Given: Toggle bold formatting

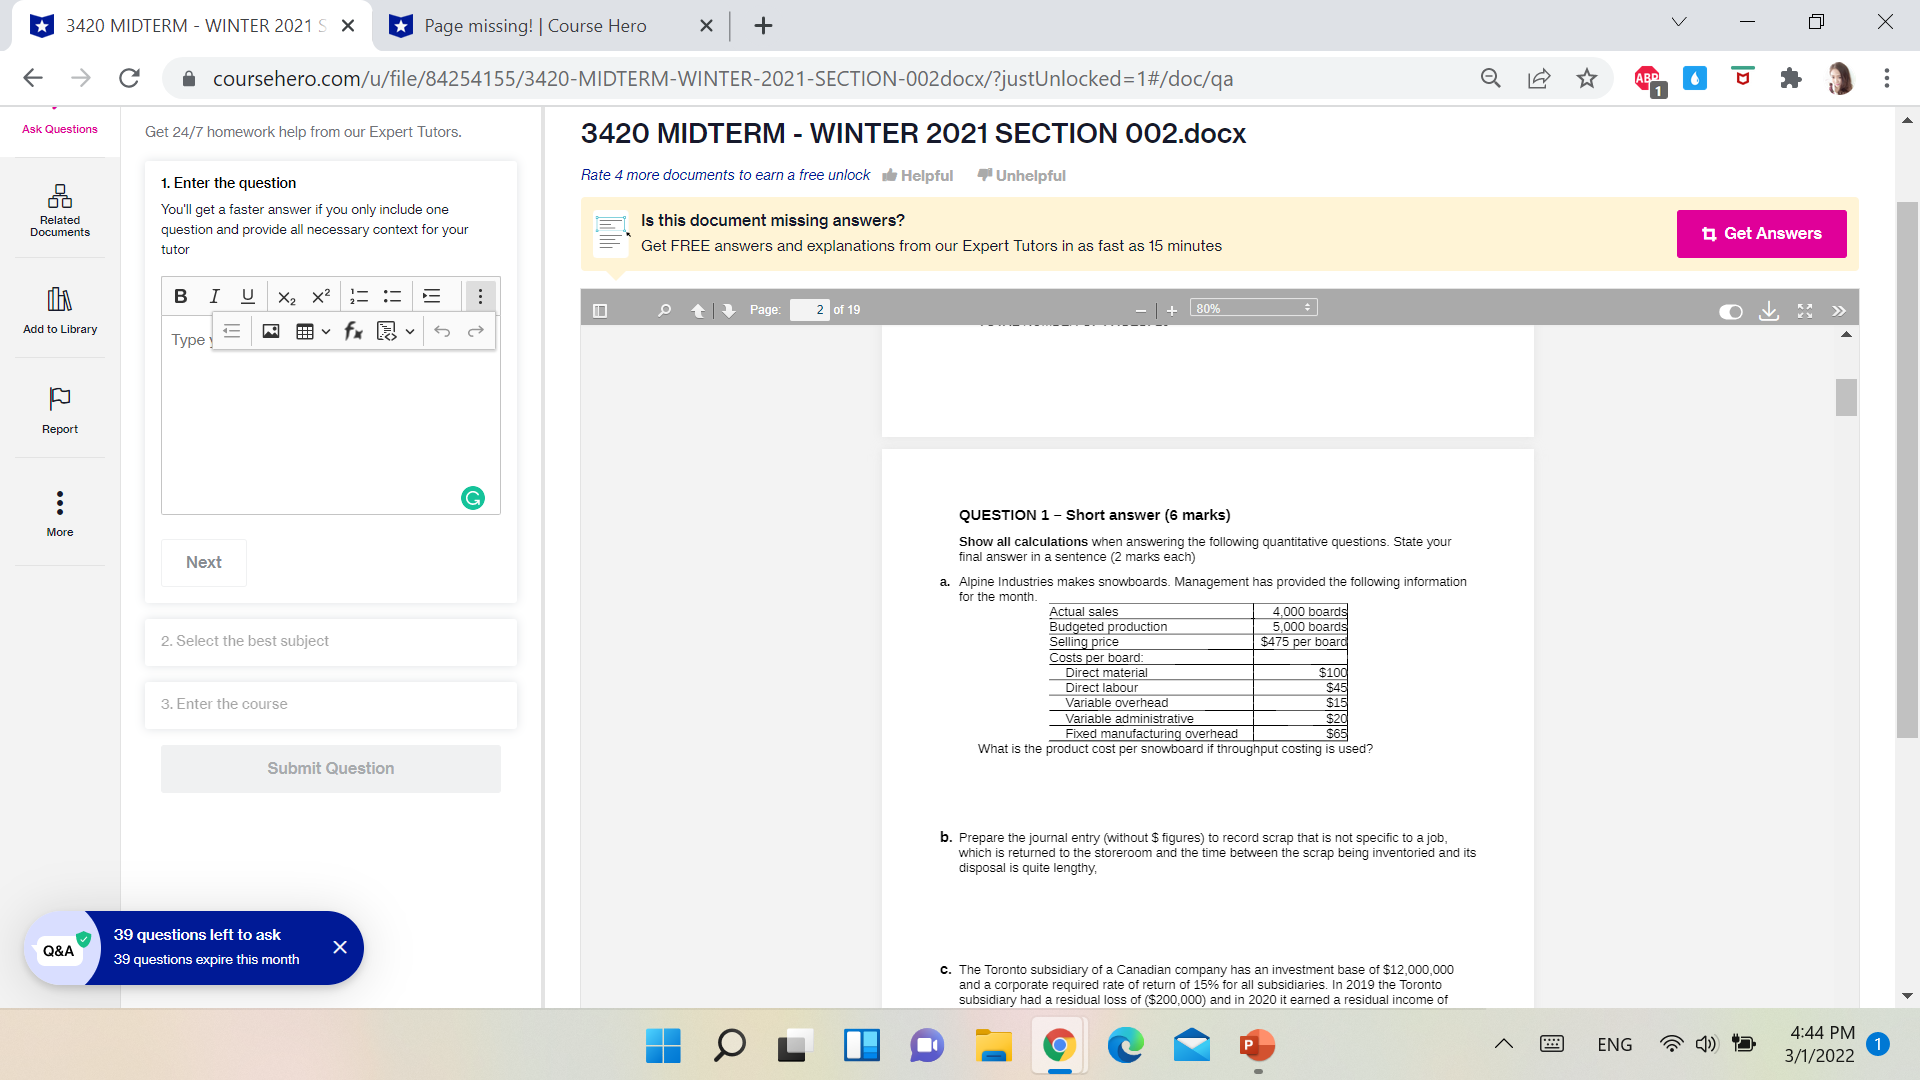Looking at the screenshot, I should click(x=181, y=296).
